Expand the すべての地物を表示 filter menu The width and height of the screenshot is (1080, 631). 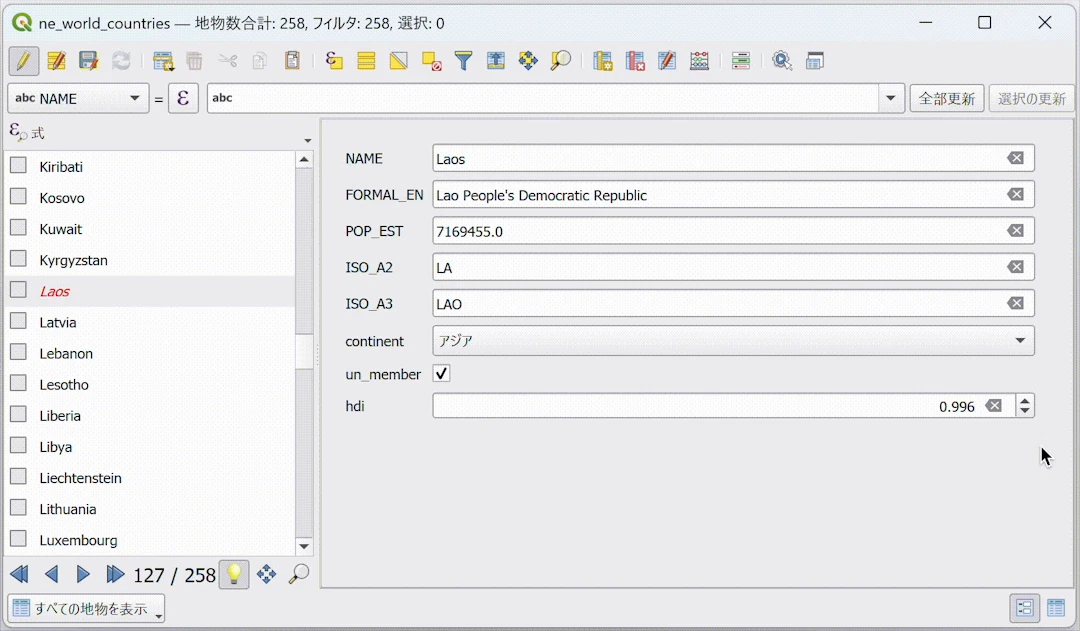(x=86, y=608)
